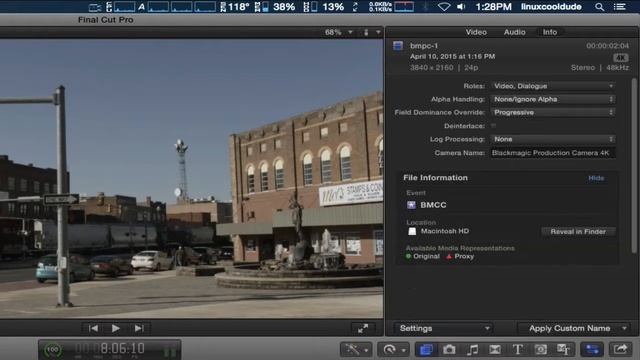Enable the Deinterlace checkbox
This screenshot has width=640, height=360.
(494, 126)
